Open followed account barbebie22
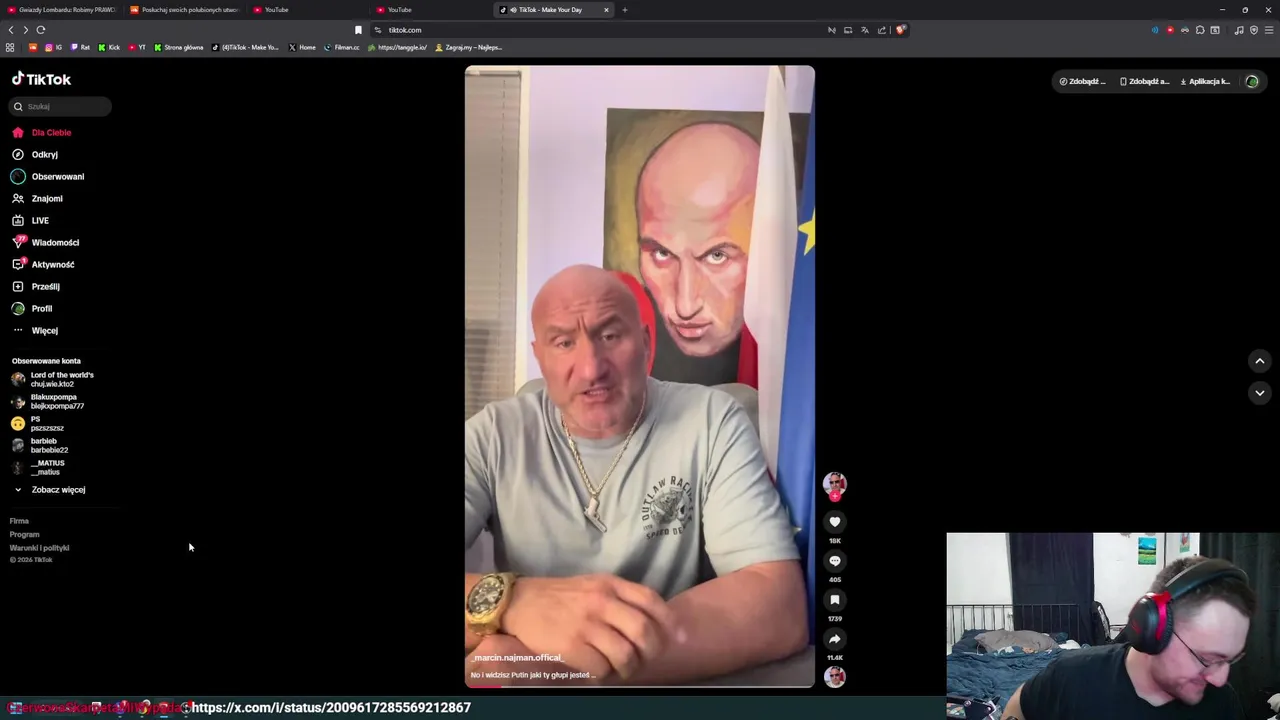 coord(40,445)
